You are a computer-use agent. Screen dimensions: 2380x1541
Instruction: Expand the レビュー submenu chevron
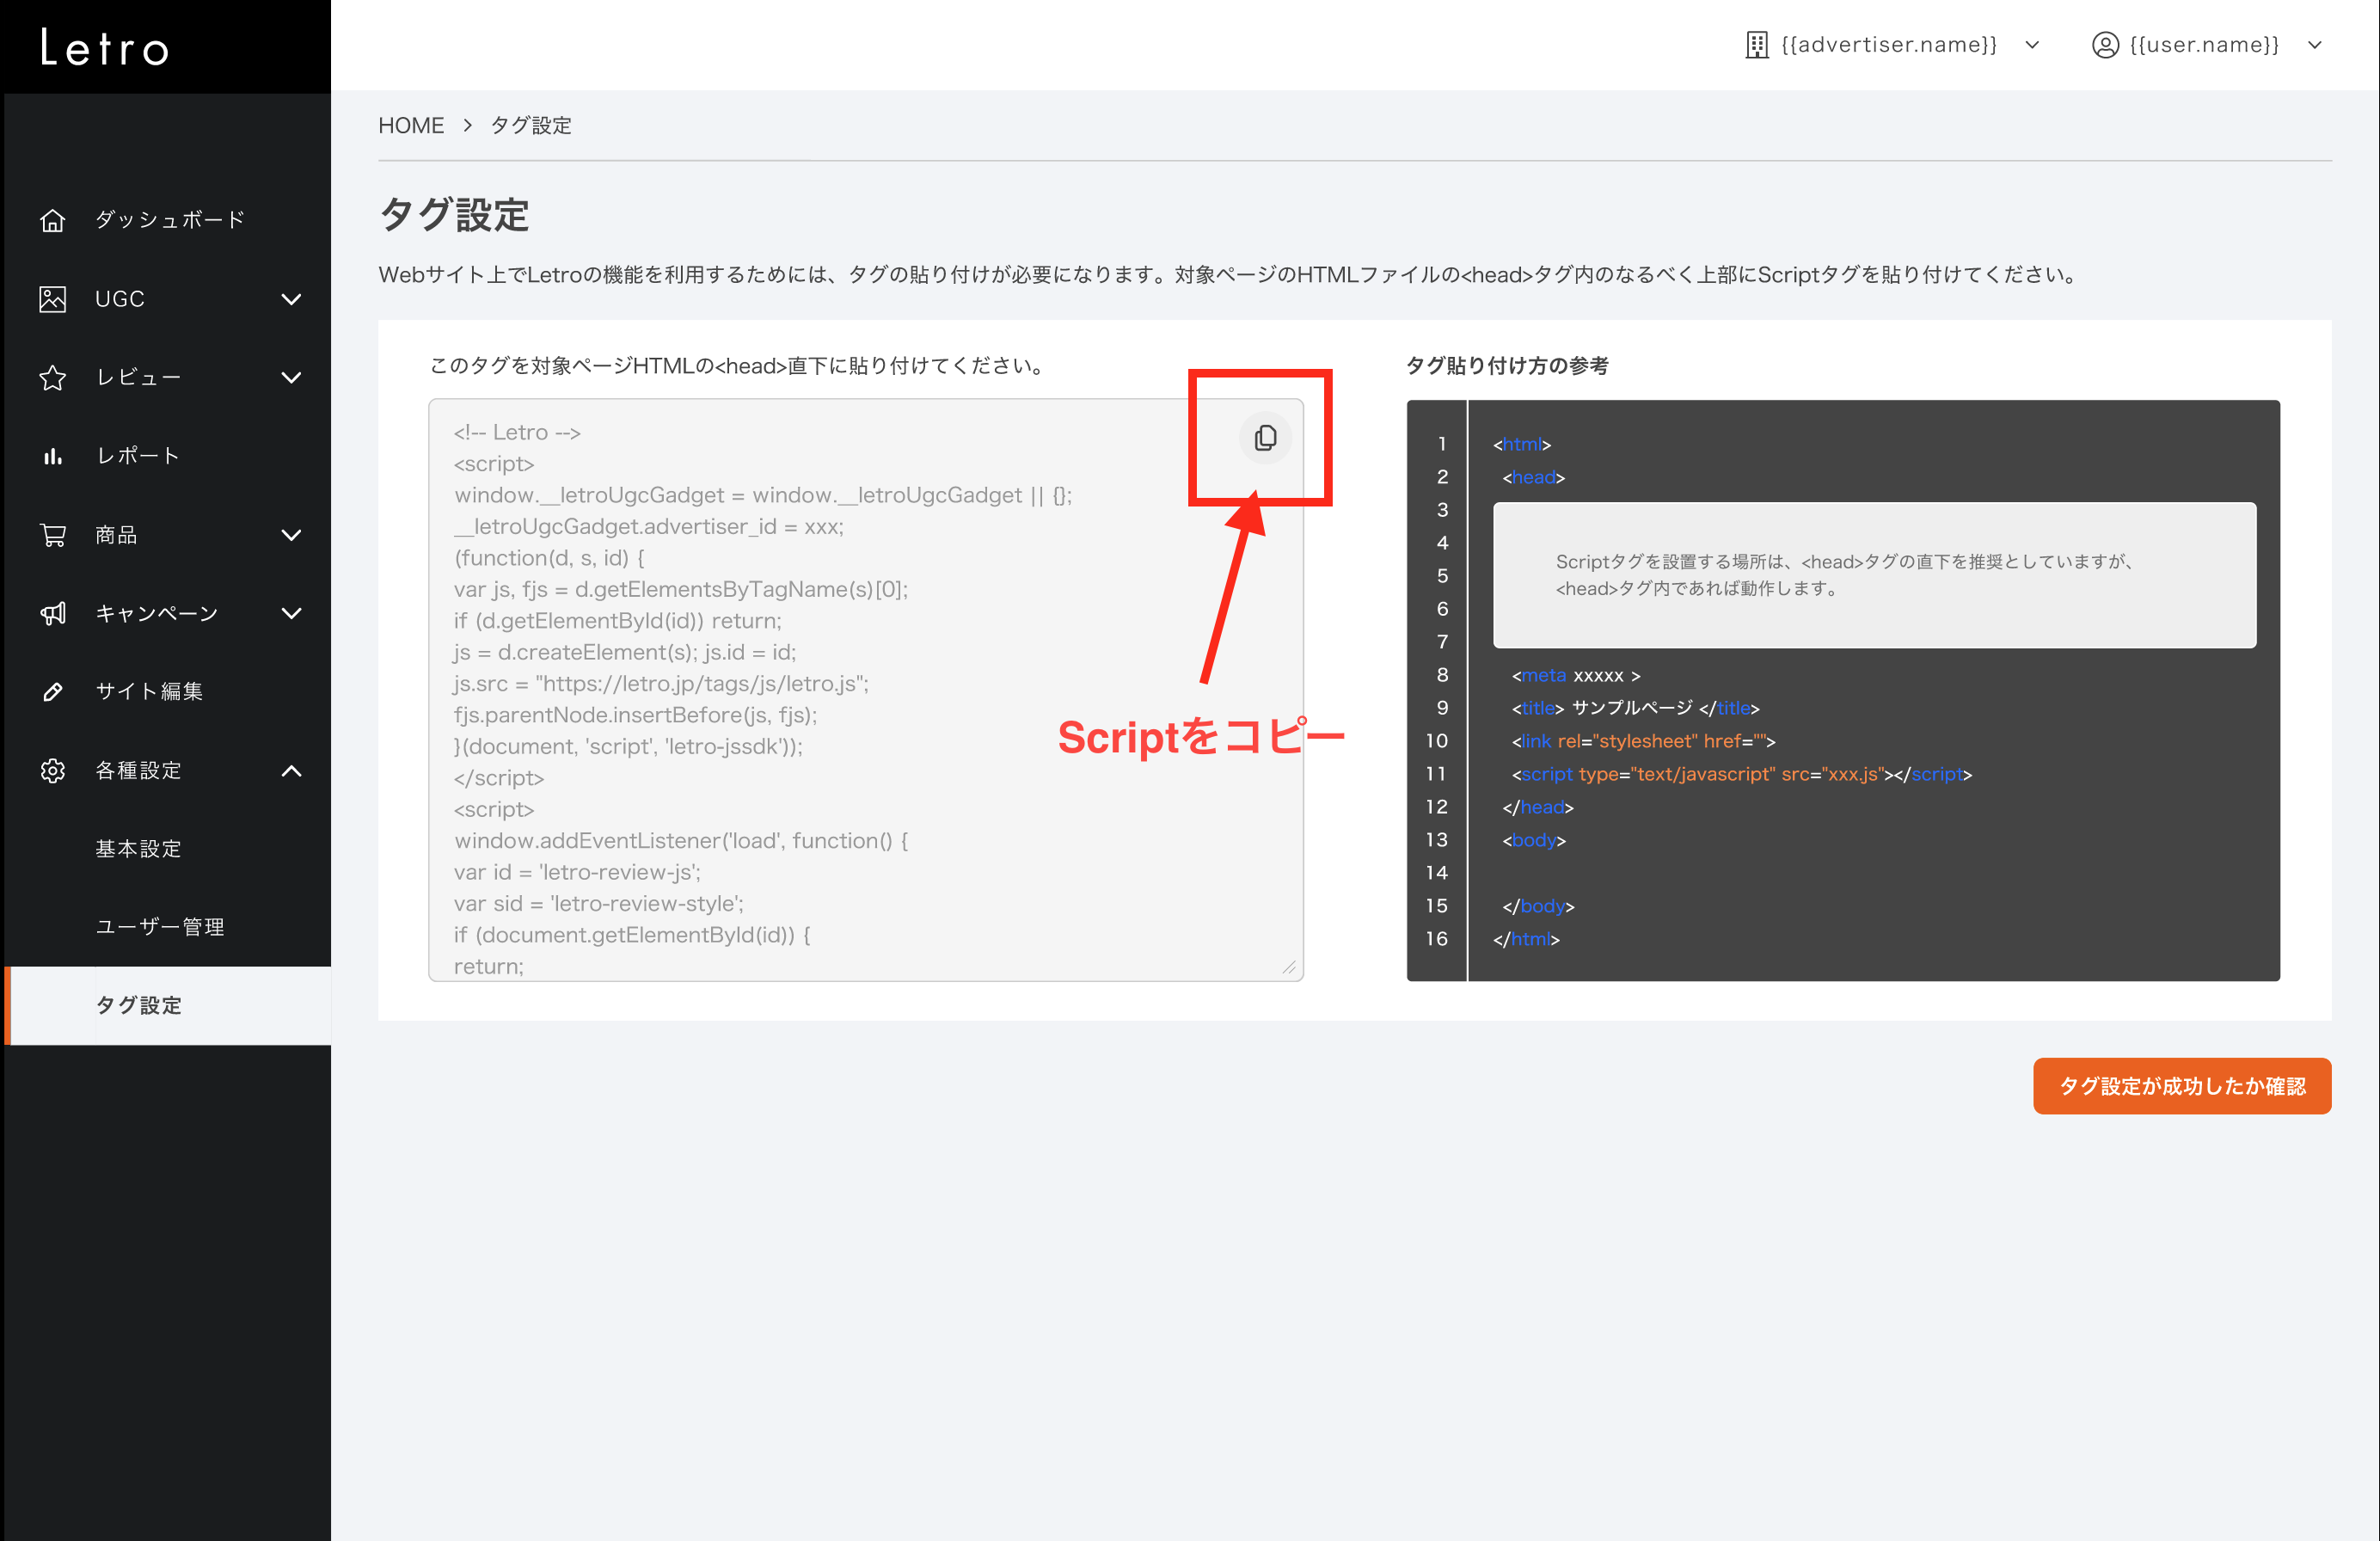click(x=291, y=377)
